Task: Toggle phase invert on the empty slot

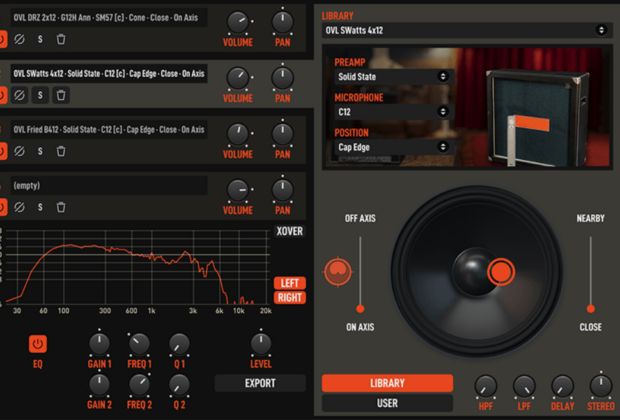Action: [19, 207]
